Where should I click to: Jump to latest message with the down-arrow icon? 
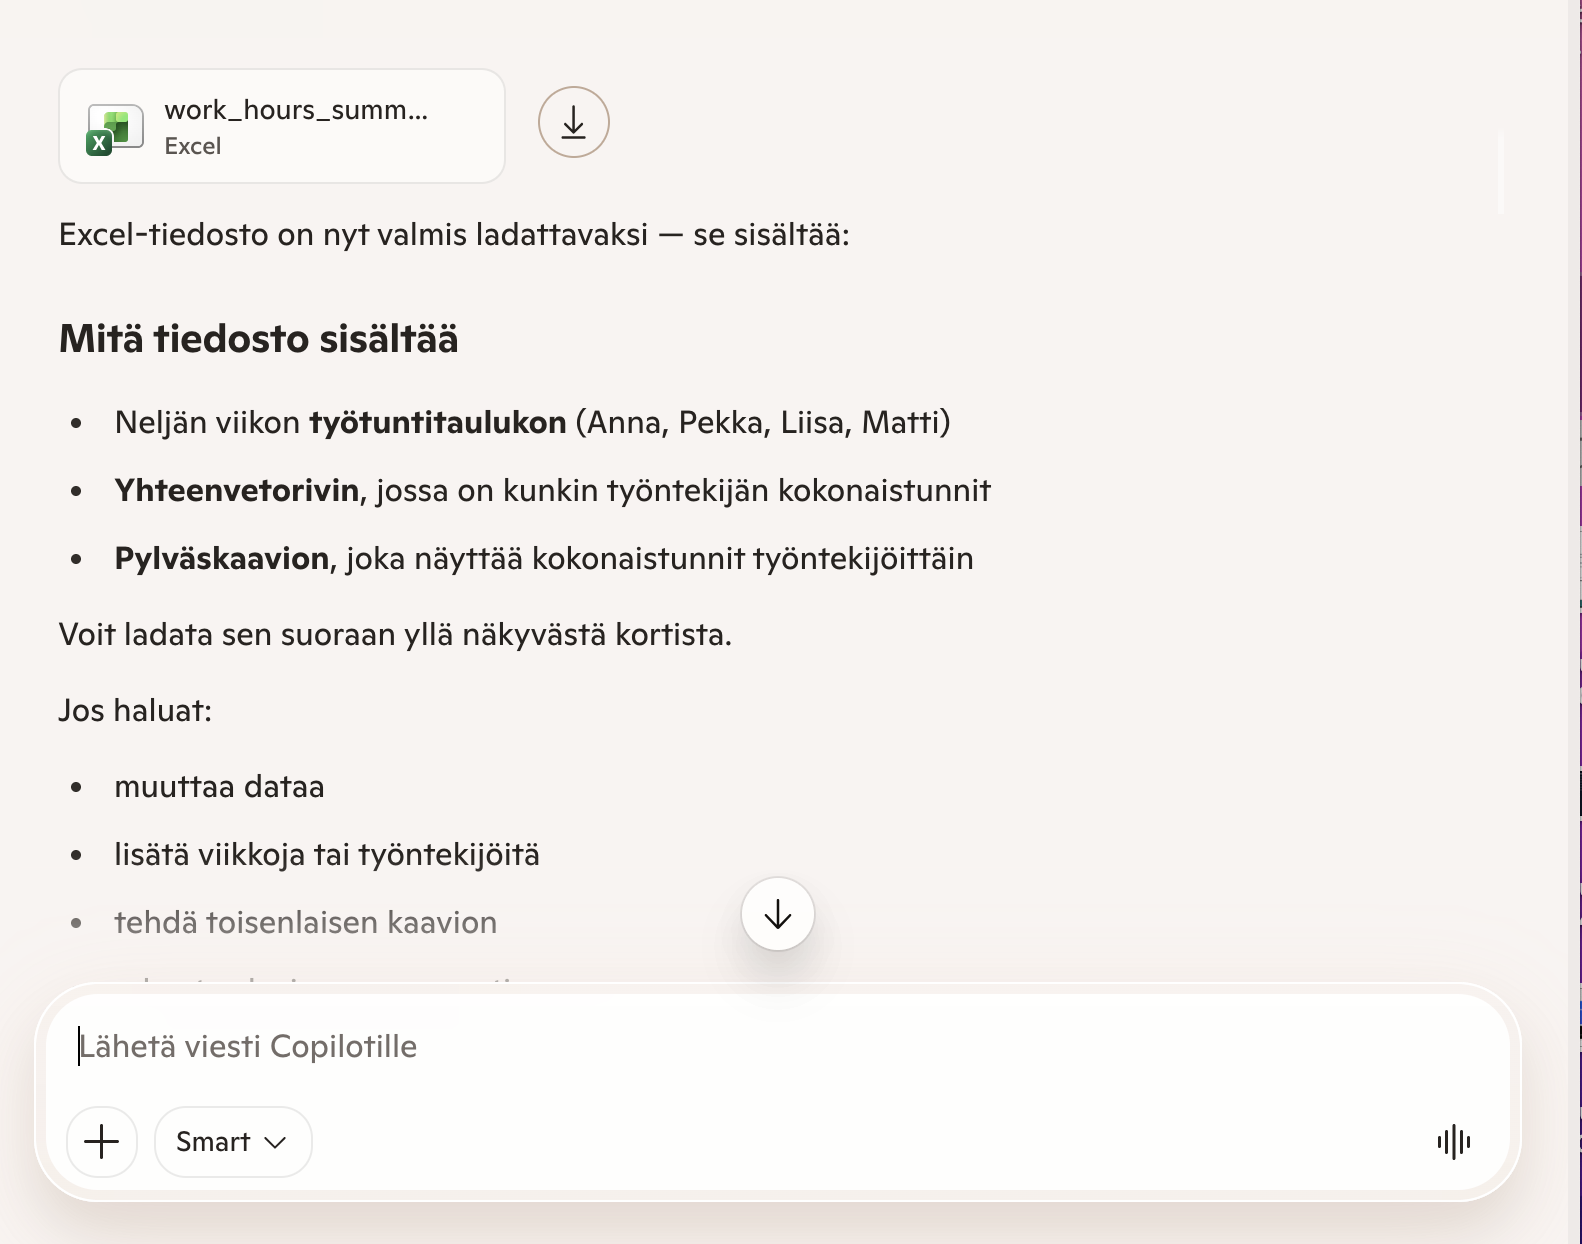click(777, 913)
